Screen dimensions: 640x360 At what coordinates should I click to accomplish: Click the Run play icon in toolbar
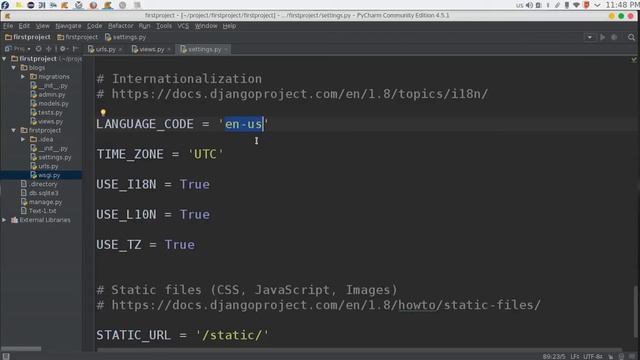pos(602,37)
